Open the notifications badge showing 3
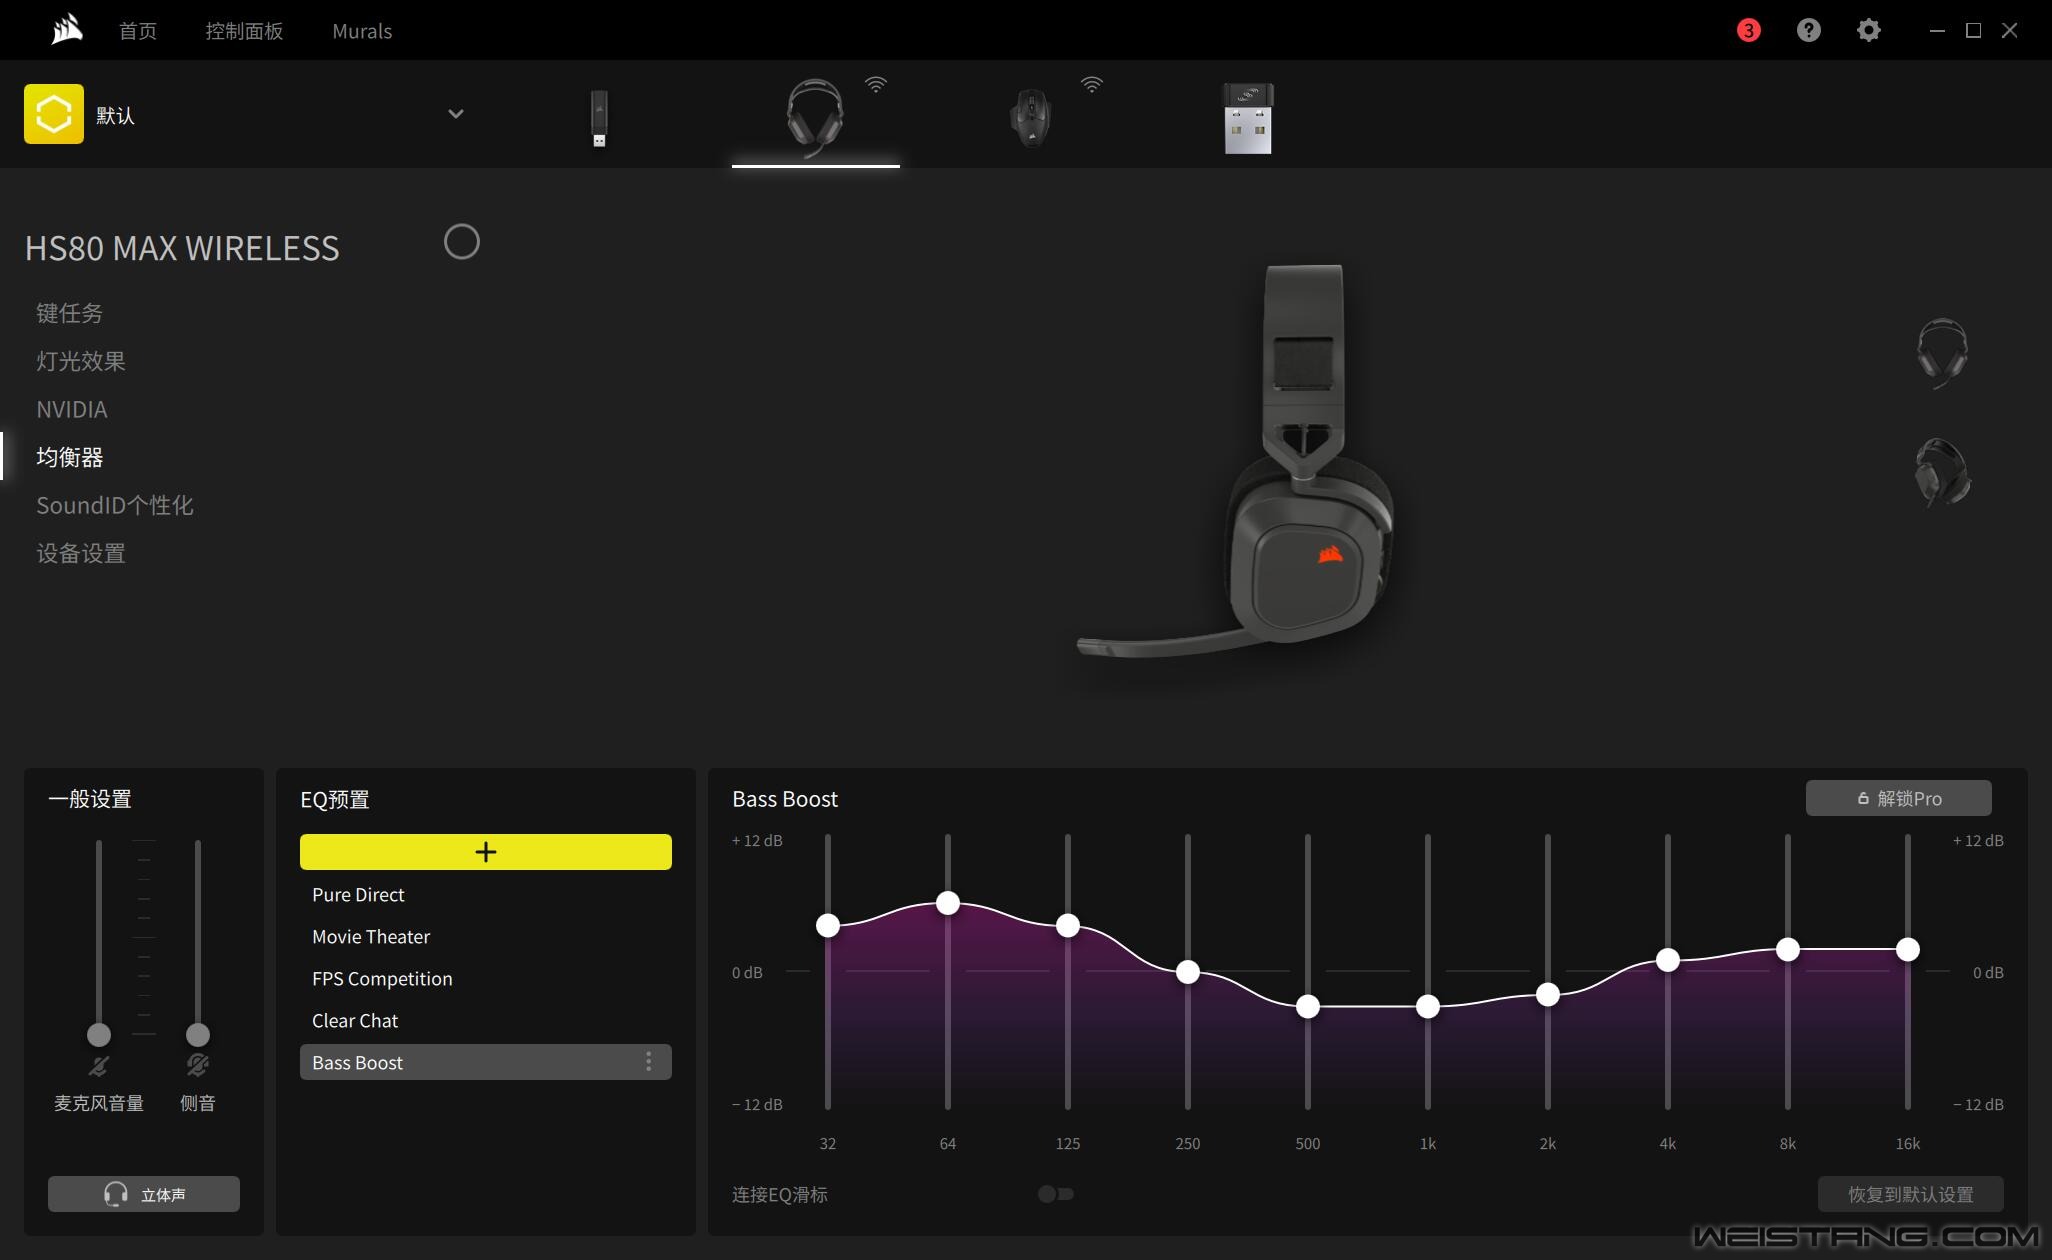 click(x=1748, y=30)
